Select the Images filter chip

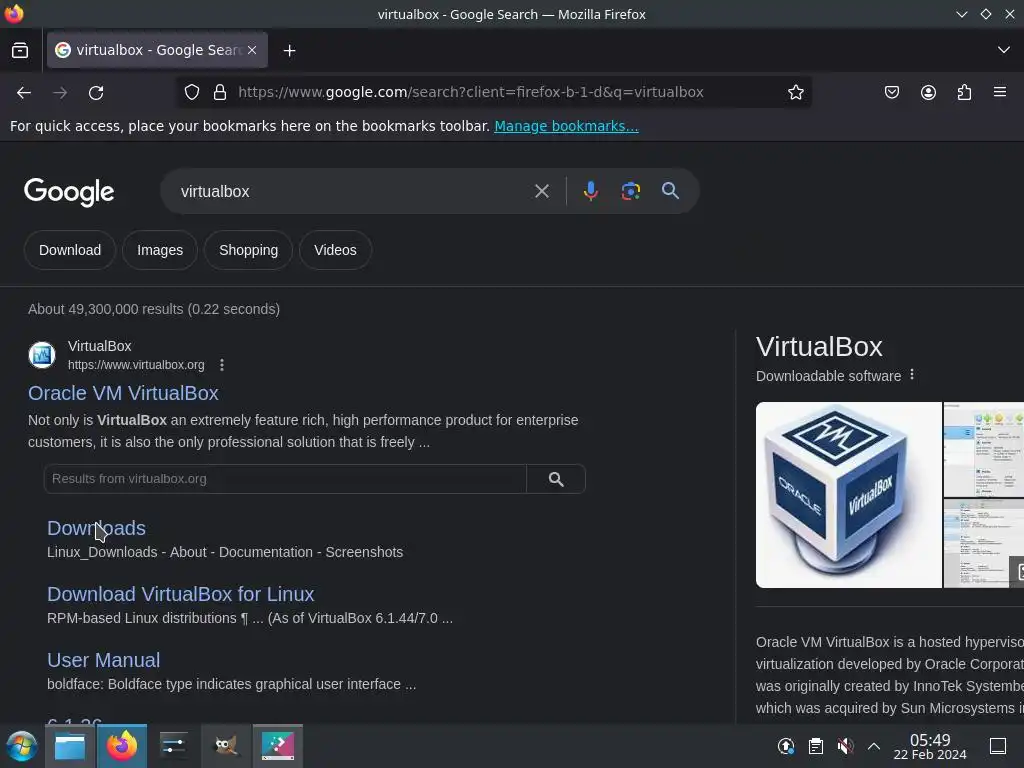click(x=160, y=250)
